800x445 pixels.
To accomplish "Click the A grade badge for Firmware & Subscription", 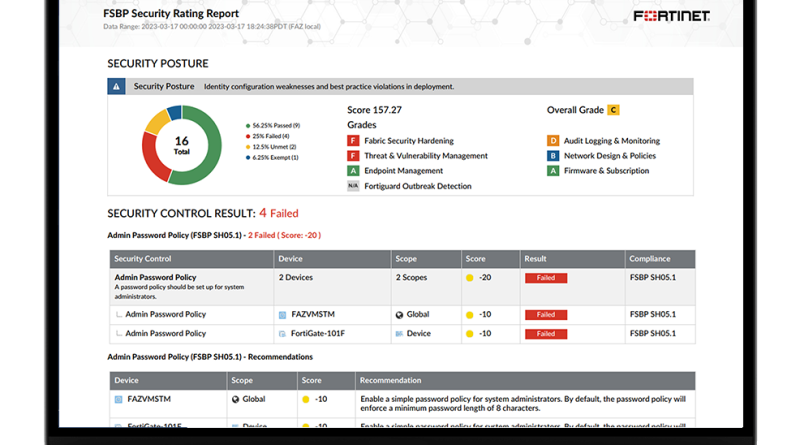I will [x=553, y=171].
